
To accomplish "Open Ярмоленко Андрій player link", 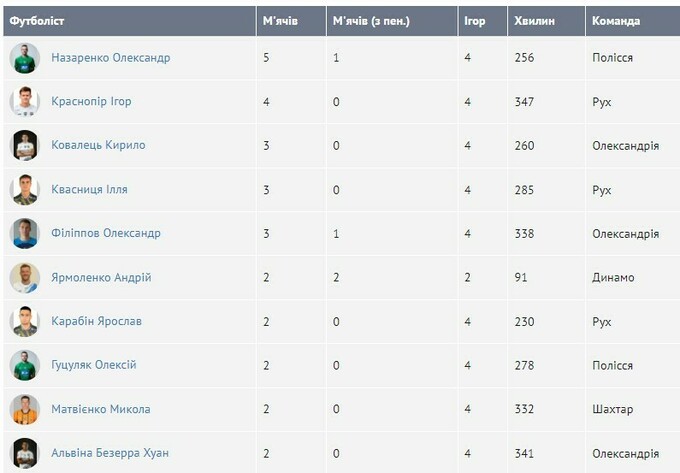I will coord(101,278).
